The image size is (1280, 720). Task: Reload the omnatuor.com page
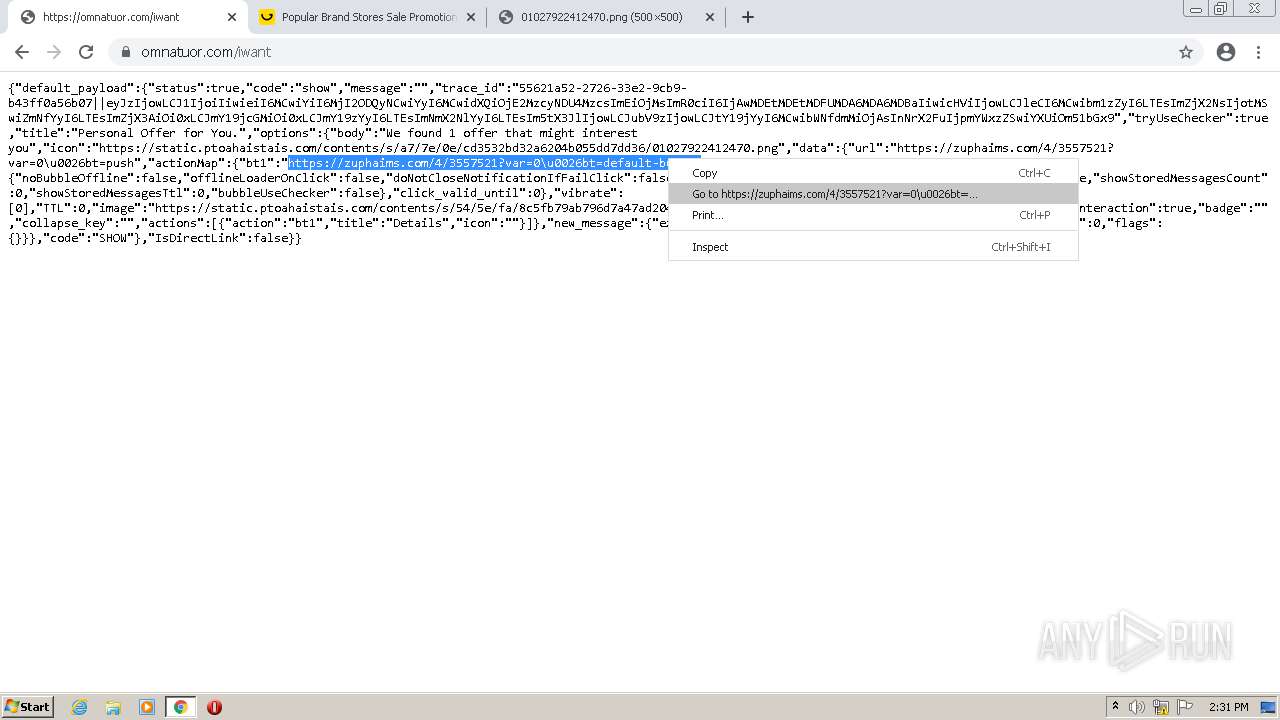[86, 52]
